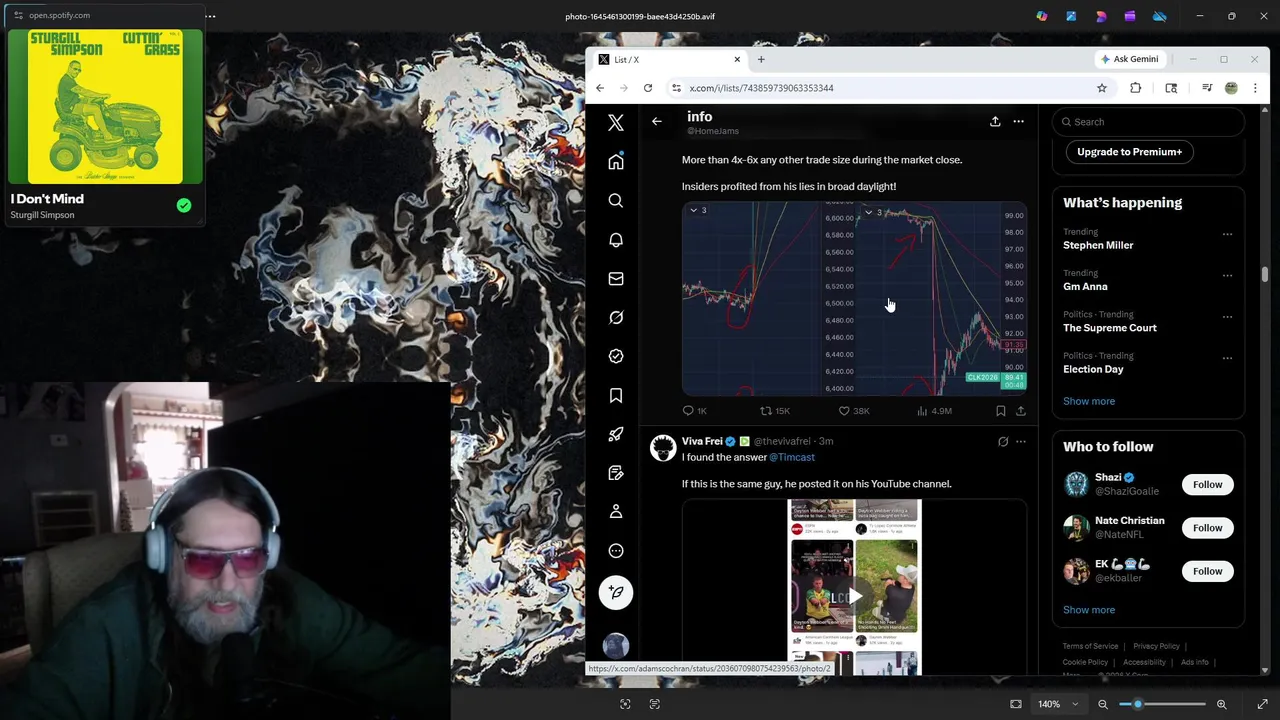Show more under Who to follow
The width and height of the screenshot is (1280, 720).
tap(1089, 610)
